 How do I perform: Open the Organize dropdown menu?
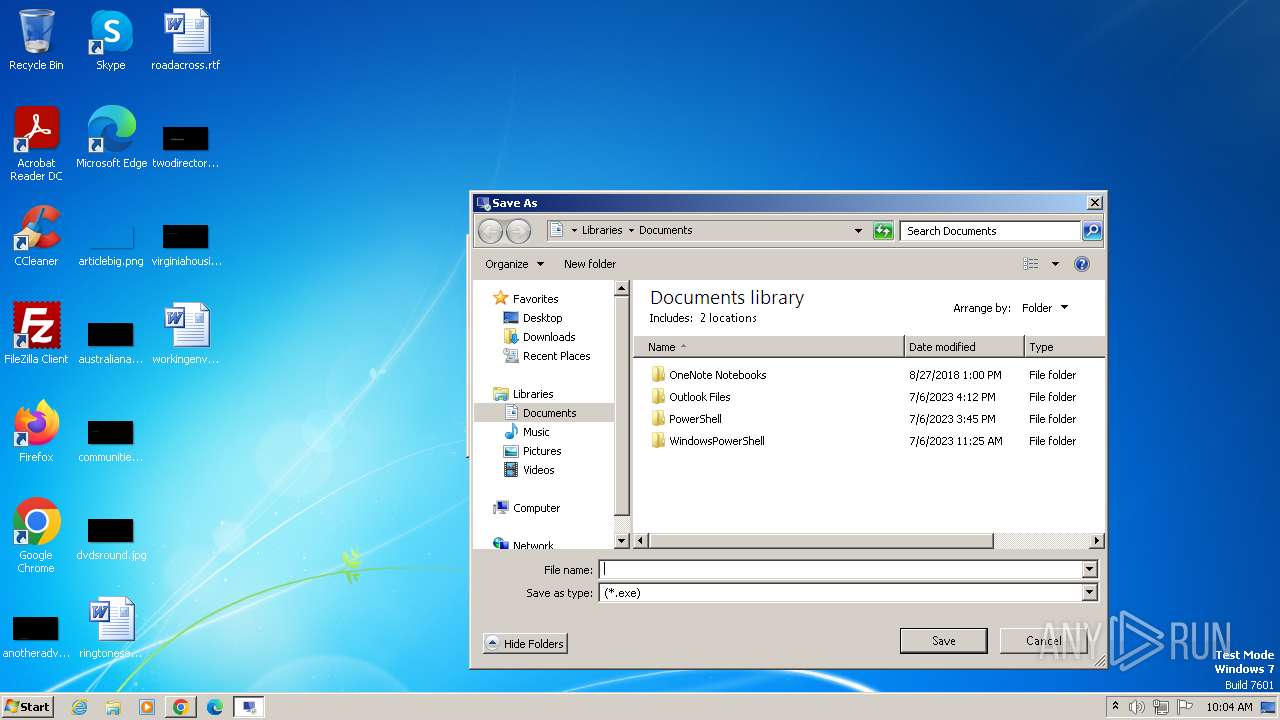514,264
